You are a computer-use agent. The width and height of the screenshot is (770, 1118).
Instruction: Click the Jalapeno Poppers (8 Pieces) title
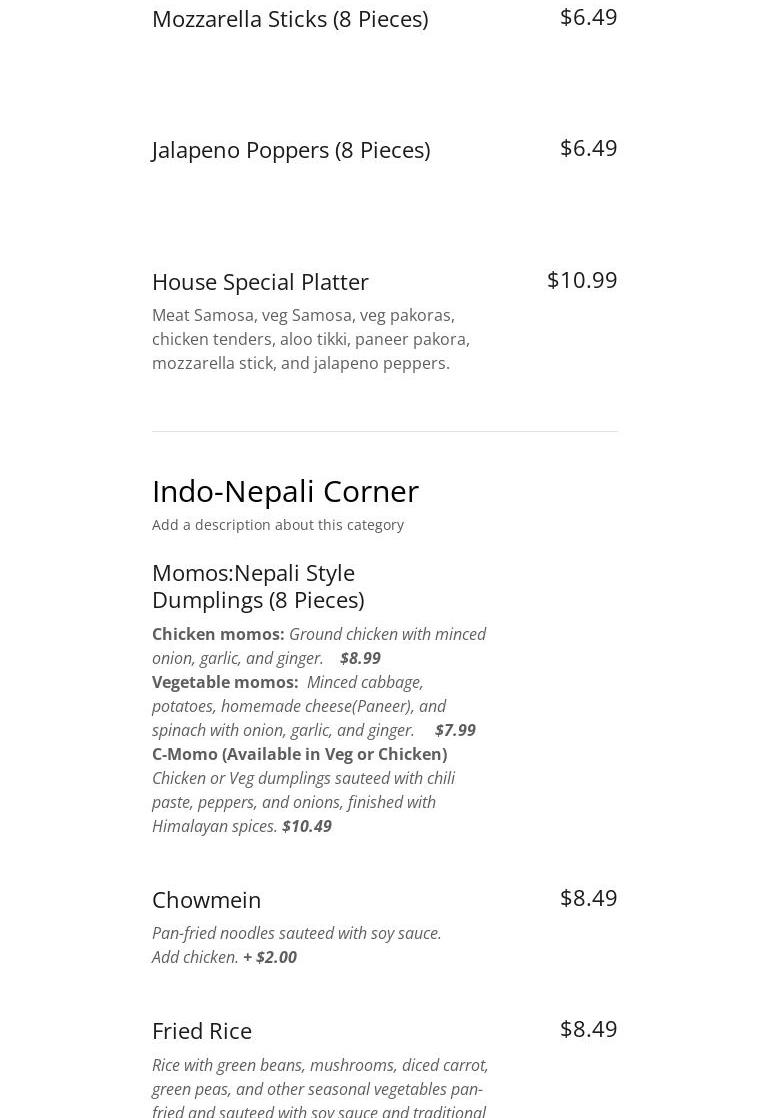[290, 150]
